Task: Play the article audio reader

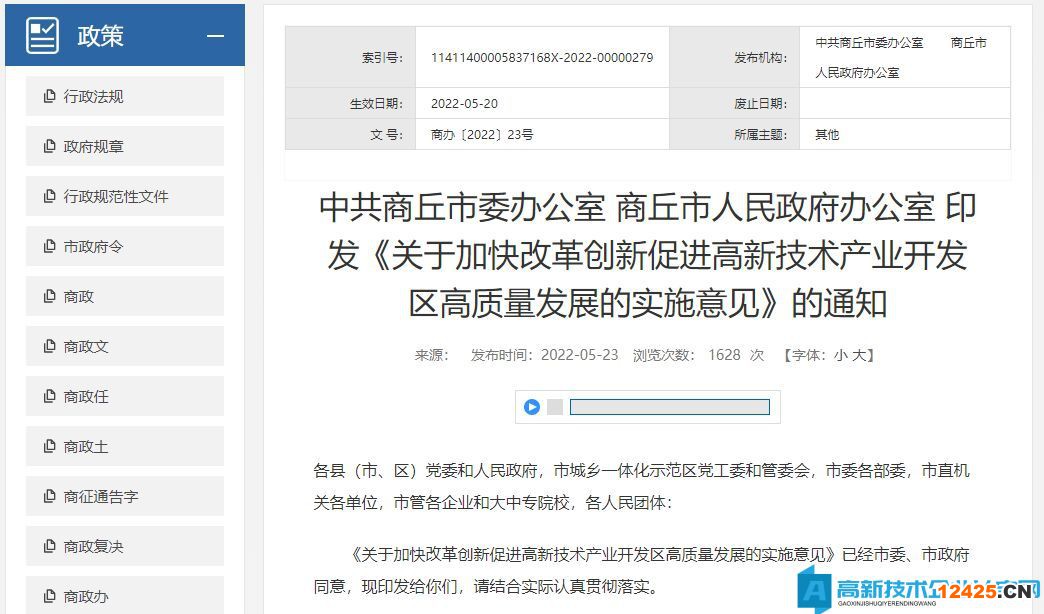Action: click(x=532, y=407)
